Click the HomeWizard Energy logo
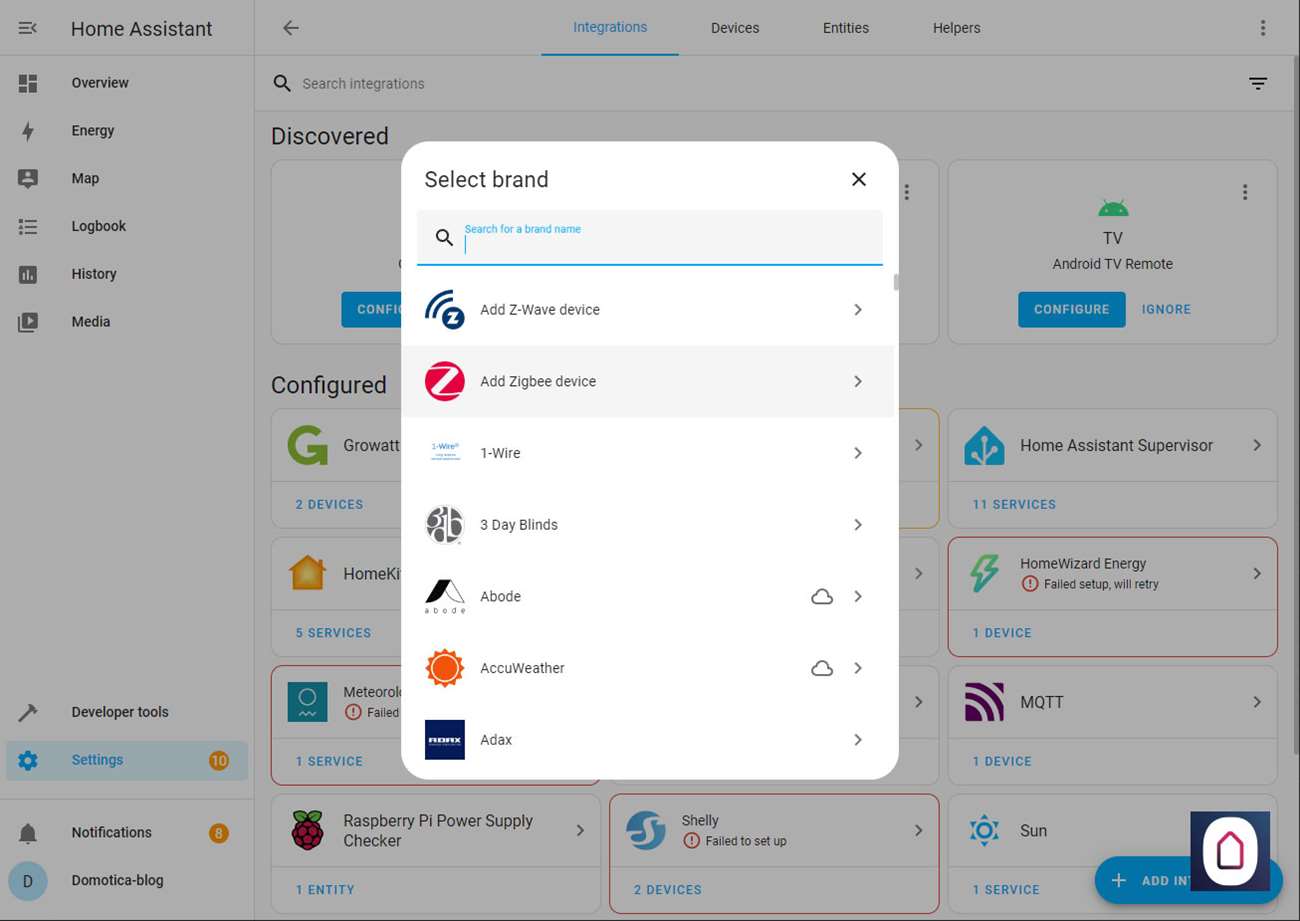The image size is (1300, 921). point(984,574)
